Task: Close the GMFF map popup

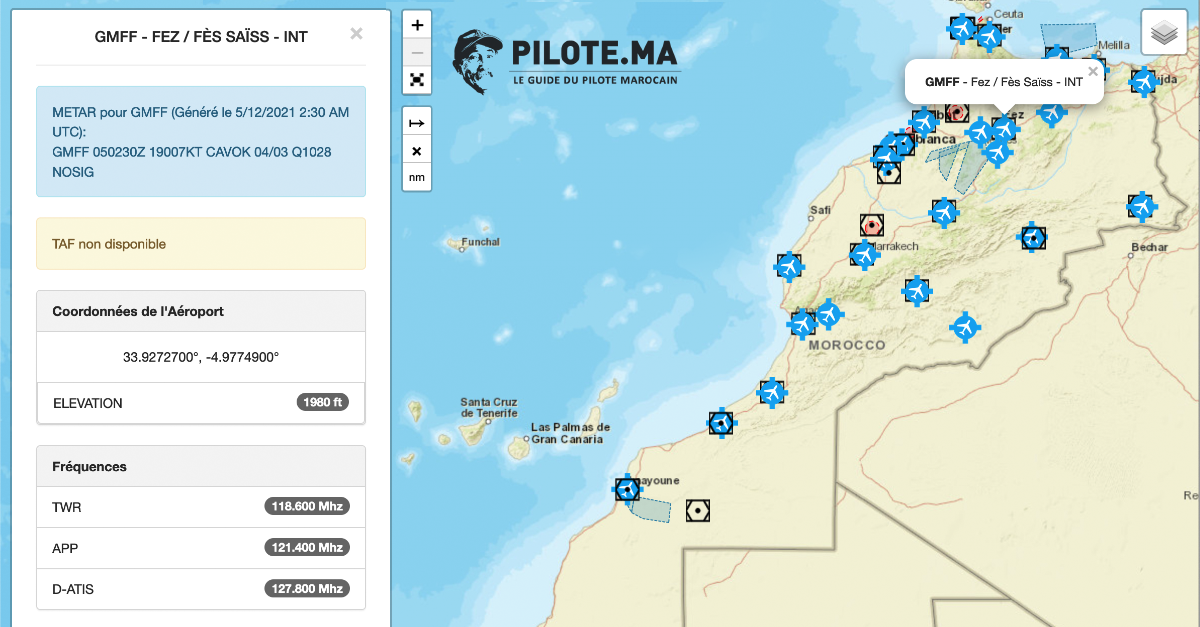Action: pos(1092,72)
